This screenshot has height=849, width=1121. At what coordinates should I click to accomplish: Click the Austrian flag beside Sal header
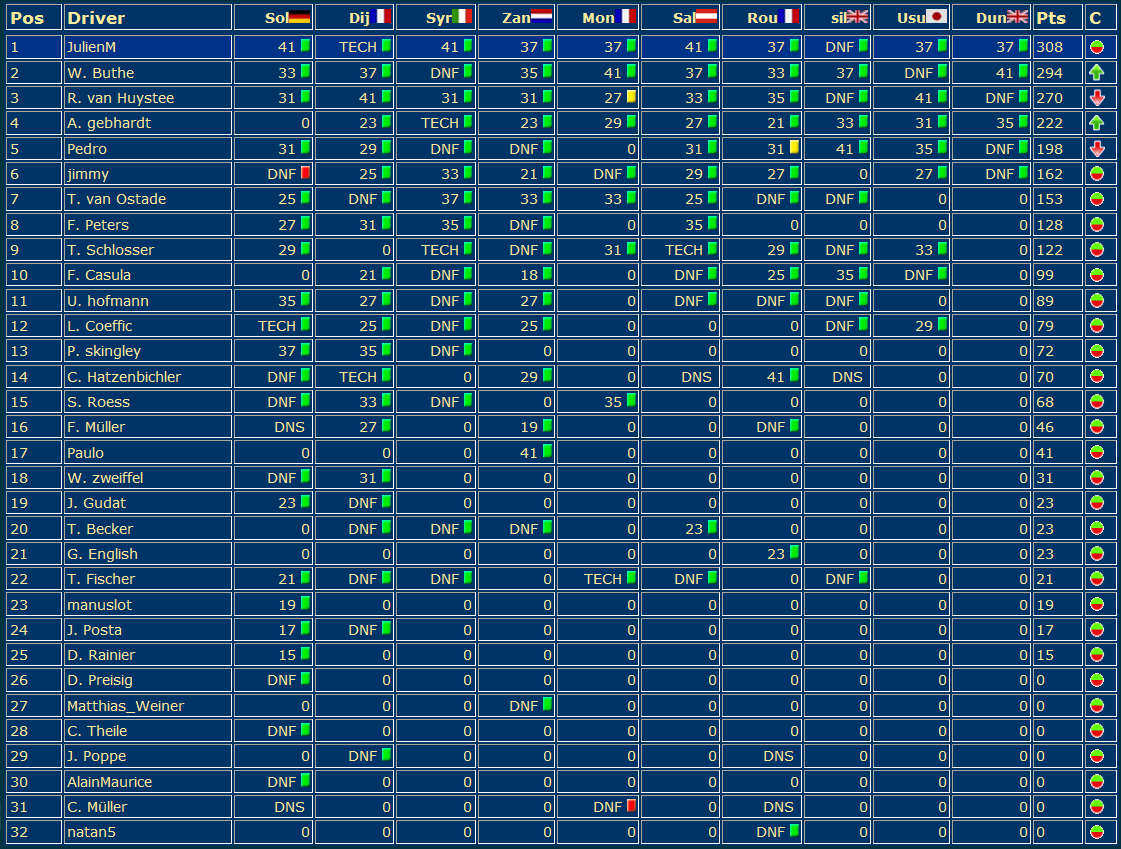(705, 17)
